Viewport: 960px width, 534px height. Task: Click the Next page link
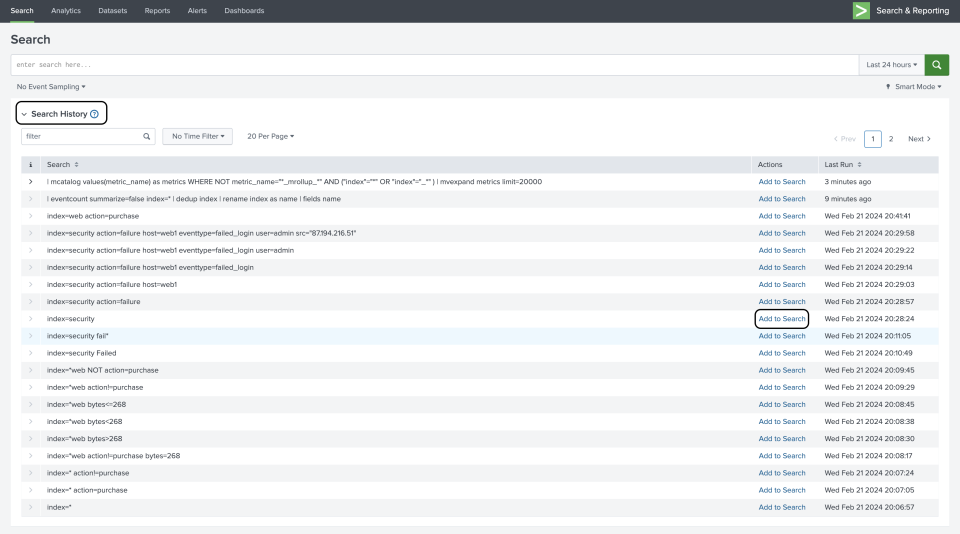919,139
